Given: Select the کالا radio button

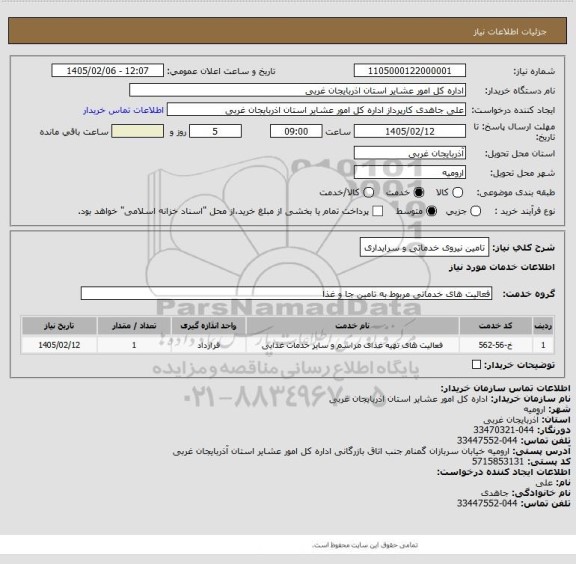Looking at the screenshot, I should (457, 193).
